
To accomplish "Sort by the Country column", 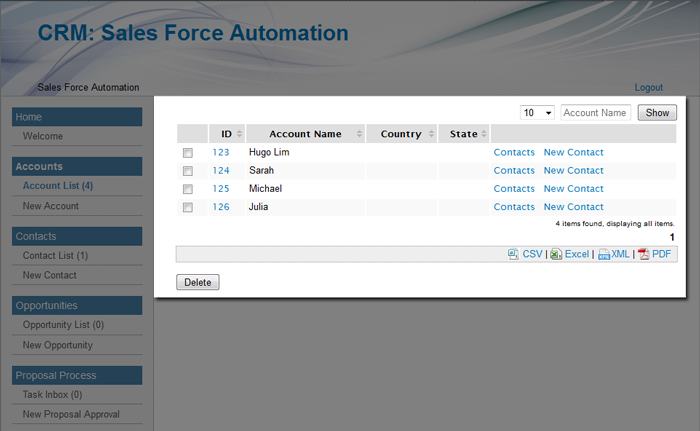I will pos(401,134).
